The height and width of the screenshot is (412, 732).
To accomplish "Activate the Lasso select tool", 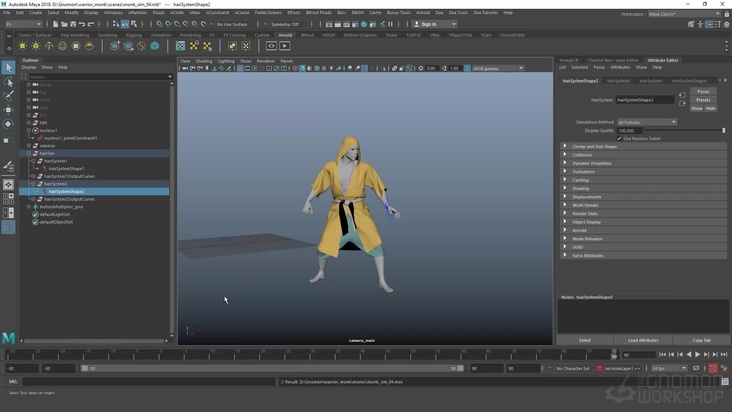I will tap(8, 82).
